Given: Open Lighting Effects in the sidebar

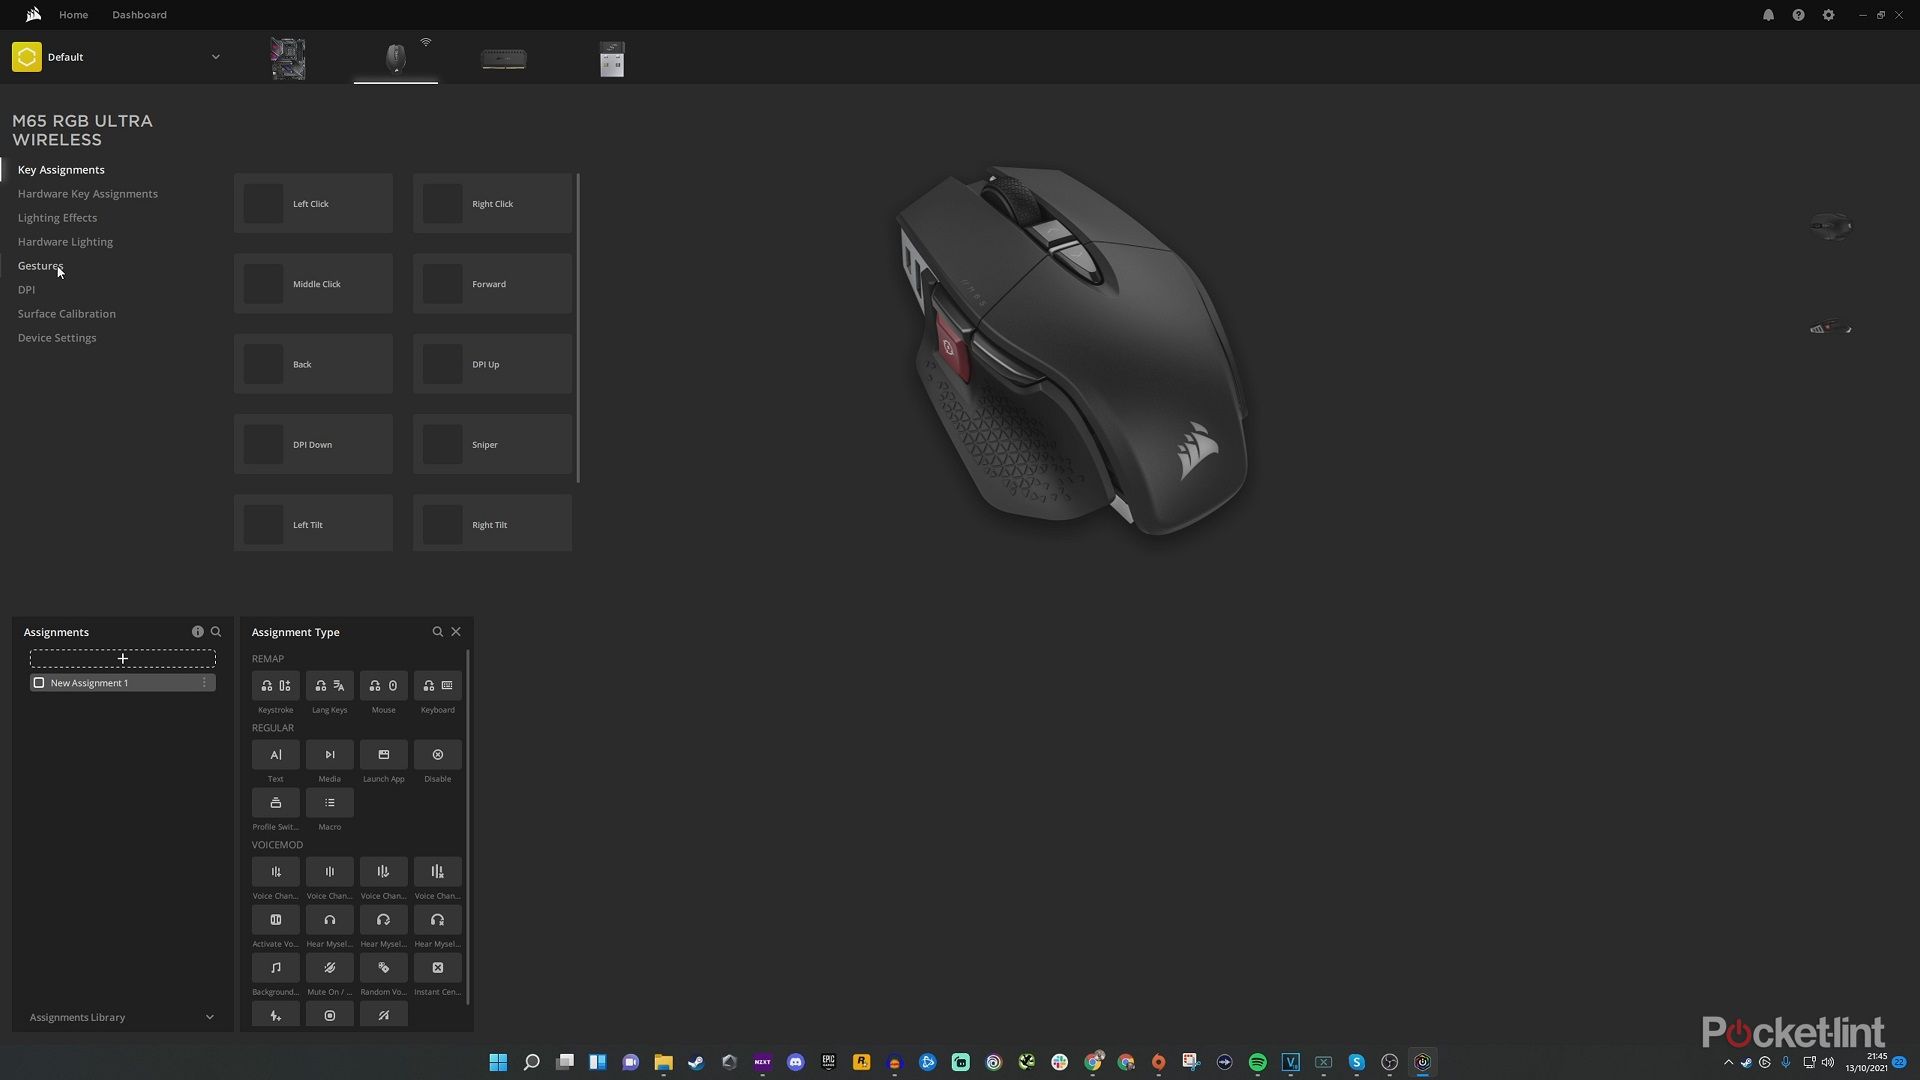Looking at the screenshot, I should pos(57,217).
